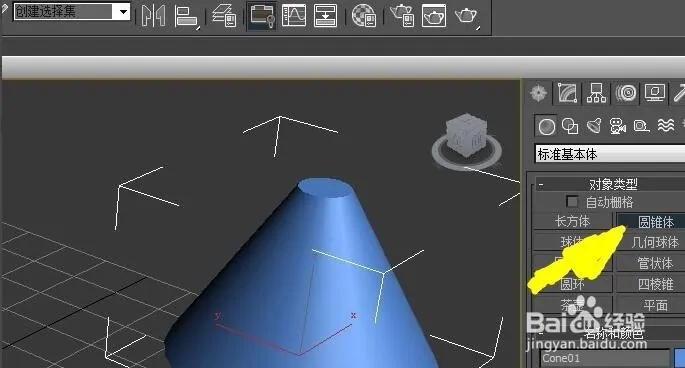Open Render Setup teapot icon
This screenshot has width=685, height=368.
click(402, 15)
